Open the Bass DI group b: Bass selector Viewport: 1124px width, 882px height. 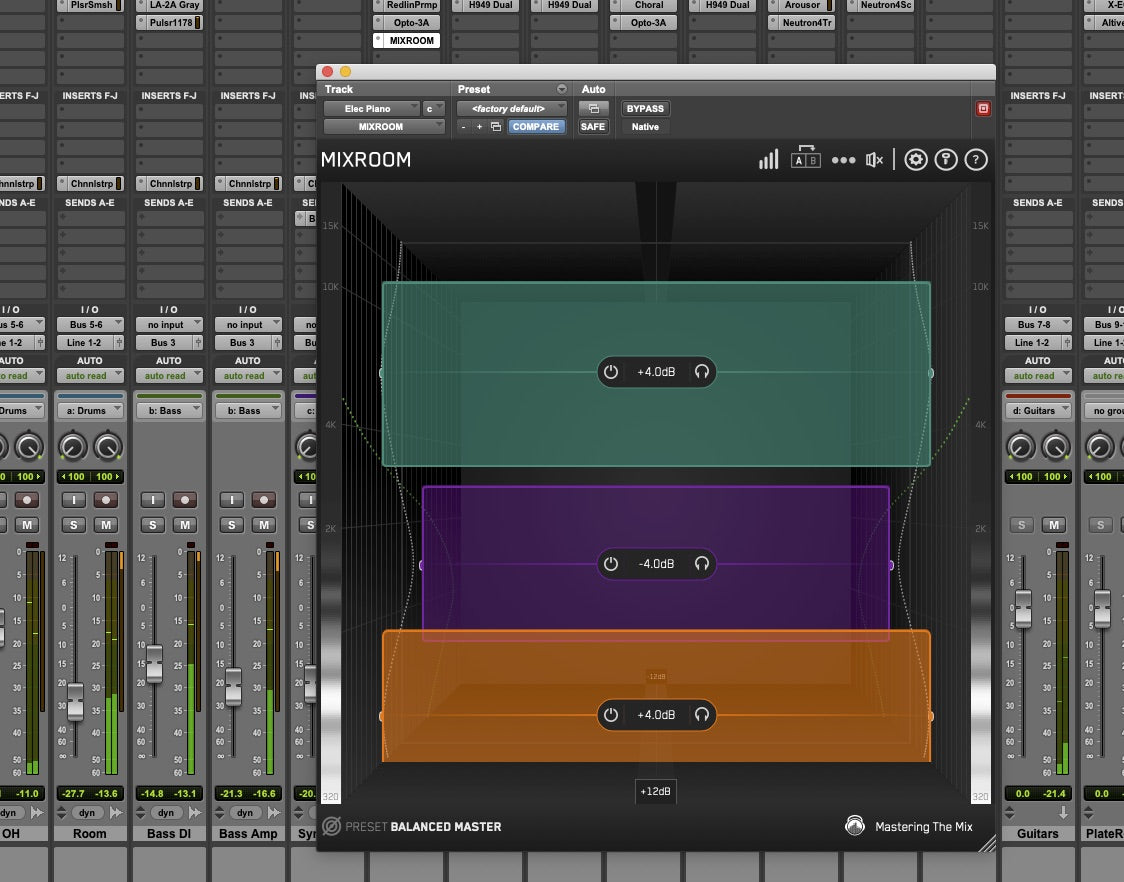tap(169, 410)
